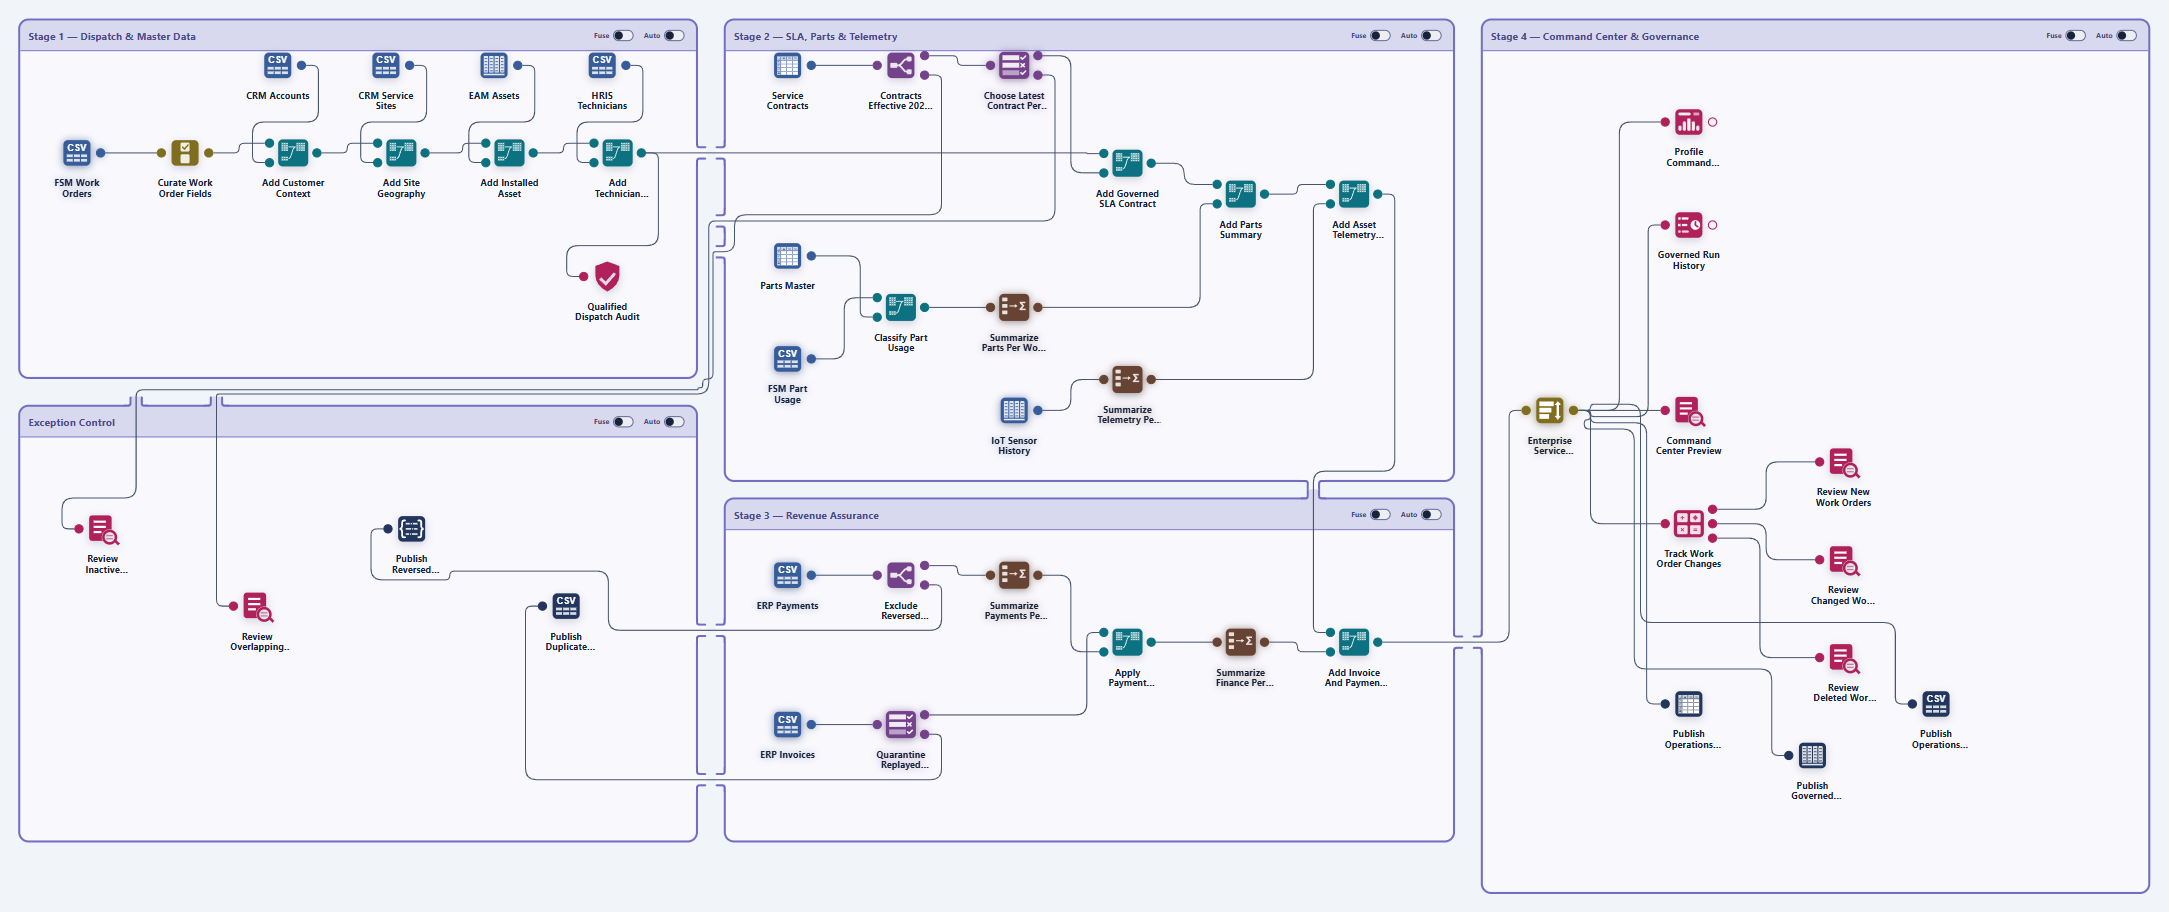
Task: Select the Summarize Telemetry Pe node
Action: pyautogui.click(x=1127, y=380)
